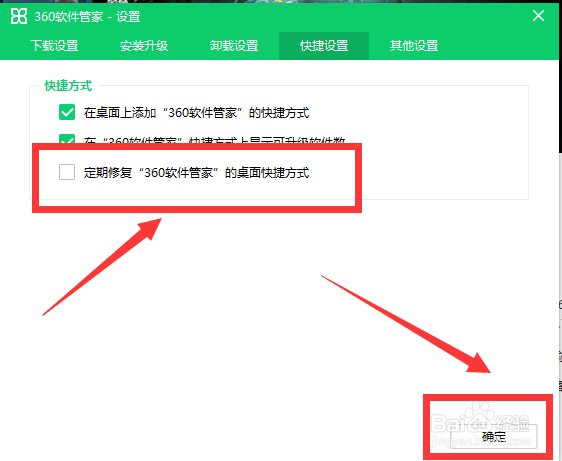The image size is (562, 461).
Task: Switch to the 安装升级 tab
Action: tap(144, 46)
